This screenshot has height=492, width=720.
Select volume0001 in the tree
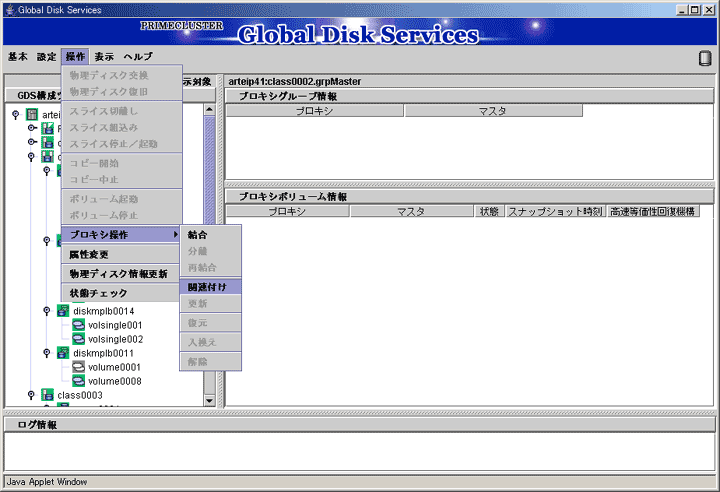tap(114, 367)
